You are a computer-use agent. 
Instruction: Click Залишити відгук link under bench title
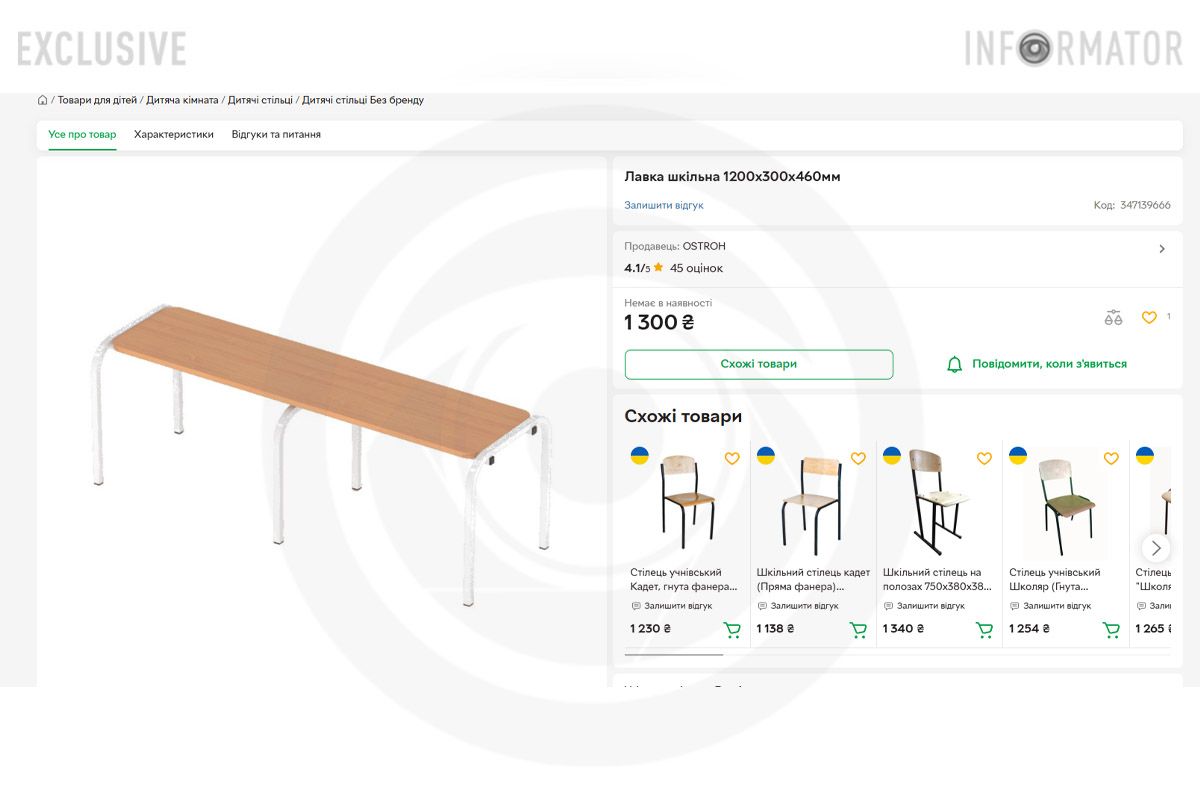pos(664,205)
